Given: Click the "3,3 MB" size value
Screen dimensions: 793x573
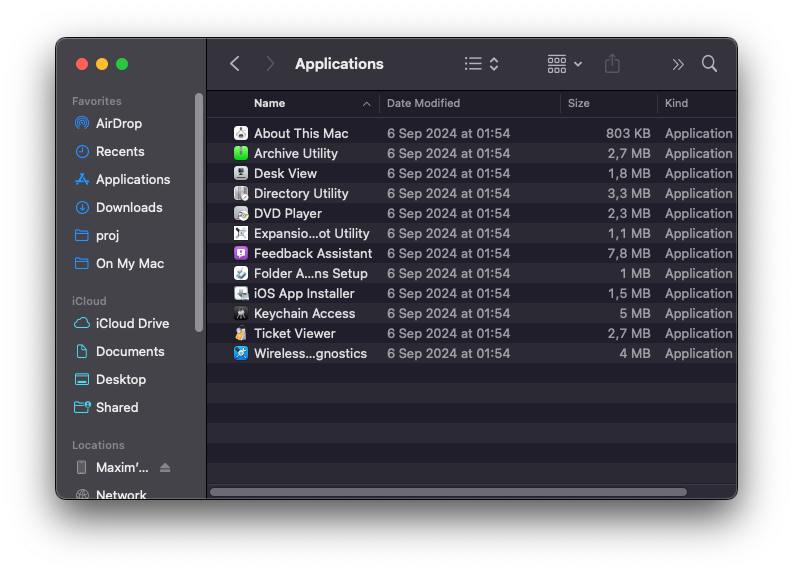Looking at the screenshot, I should click(629, 193).
